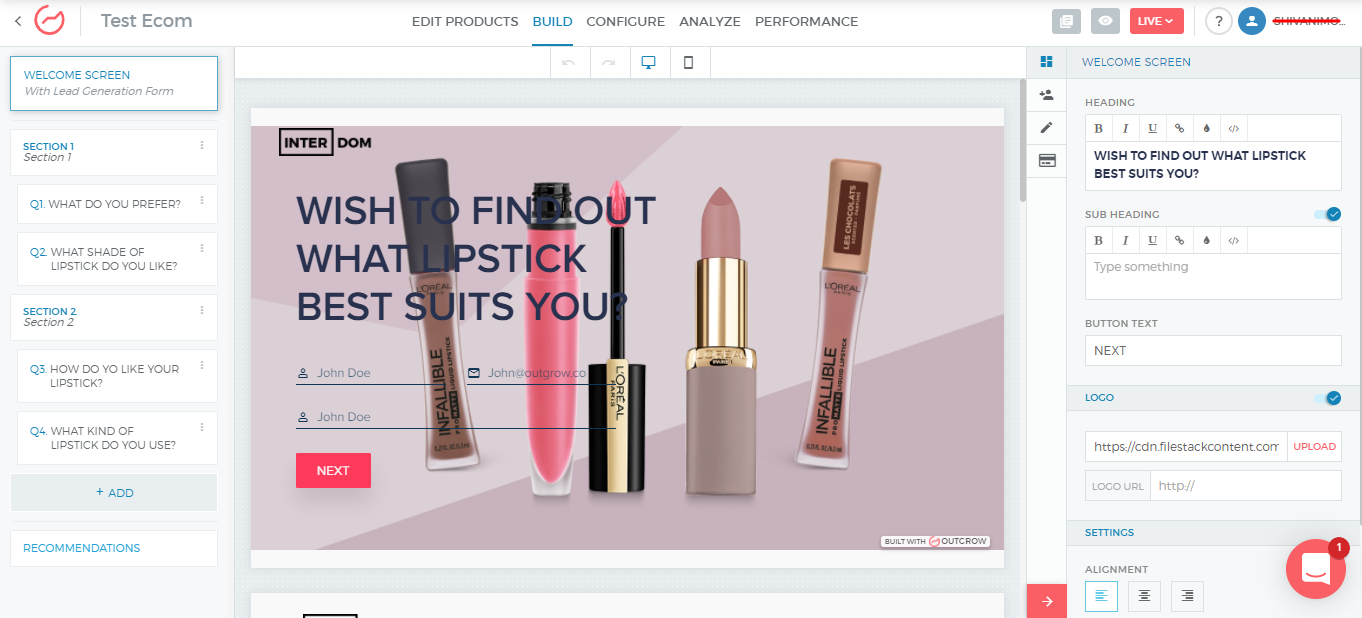Click the + ADD button
The width and height of the screenshot is (1362, 618).
[114, 493]
